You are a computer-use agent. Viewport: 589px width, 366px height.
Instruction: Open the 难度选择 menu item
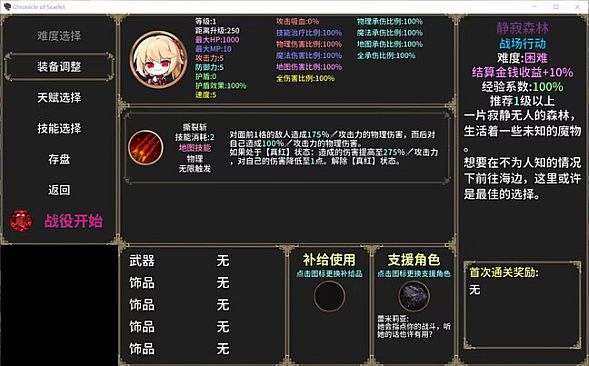(x=59, y=36)
